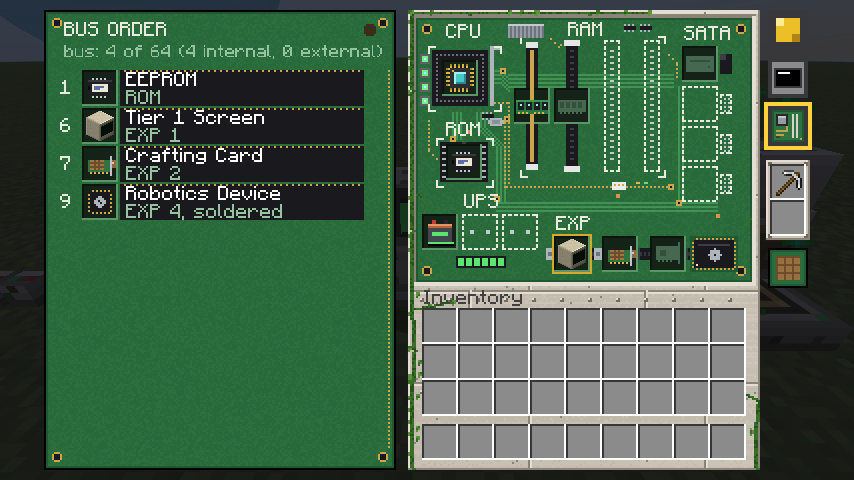
Task: Select the green expansion card in third EXP slot
Action: [x=667, y=254]
